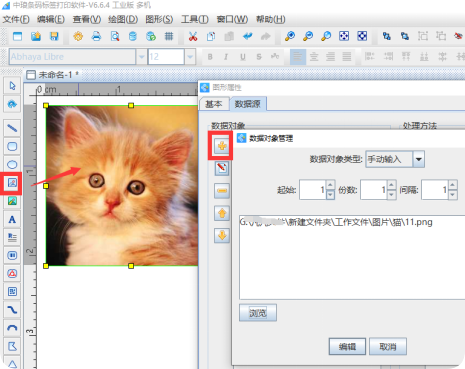The height and width of the screenshot is (369, 465).
Task: Open the 工具(T) menu
Action: click(x=195, y=19)
